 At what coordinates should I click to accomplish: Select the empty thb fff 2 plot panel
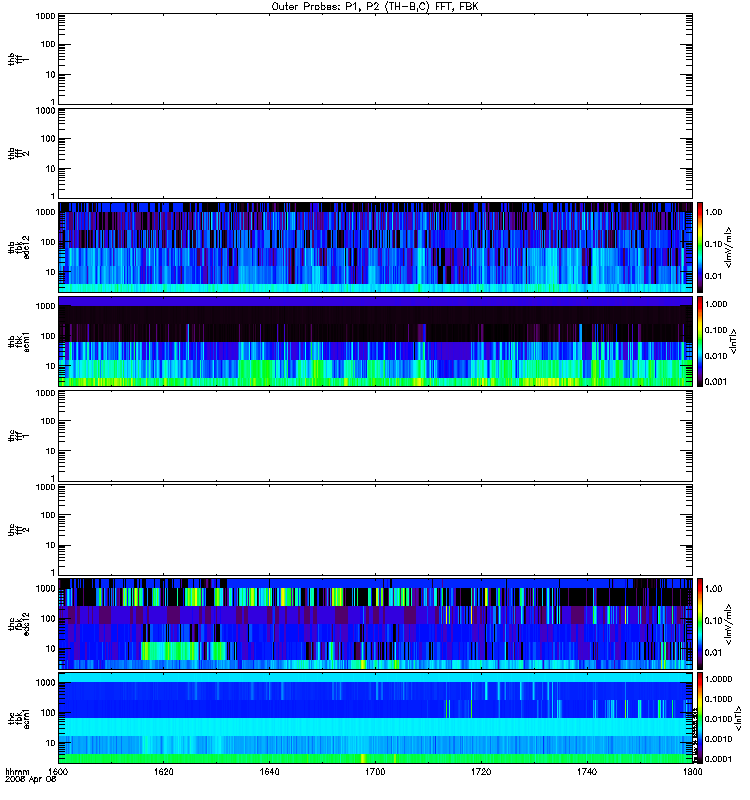(x=376, y=153)
